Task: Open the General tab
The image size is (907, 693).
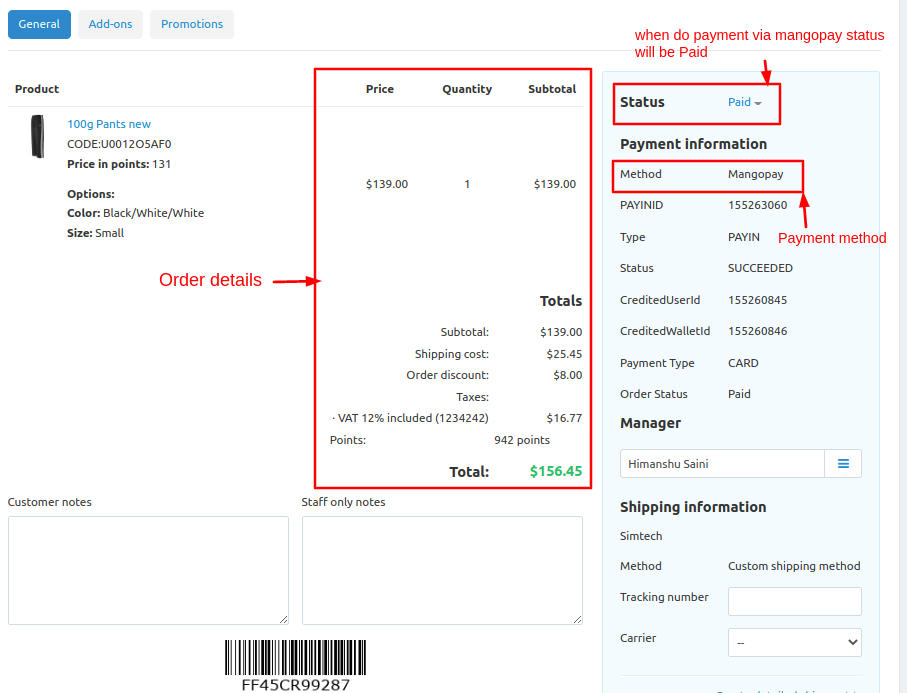Action: tap(39, 24)
